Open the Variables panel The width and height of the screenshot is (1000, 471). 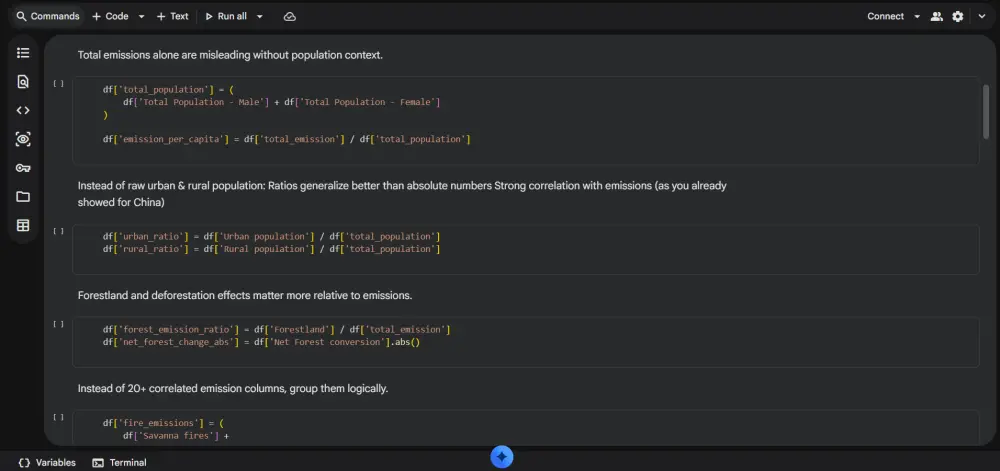click(x=47, y=463)
